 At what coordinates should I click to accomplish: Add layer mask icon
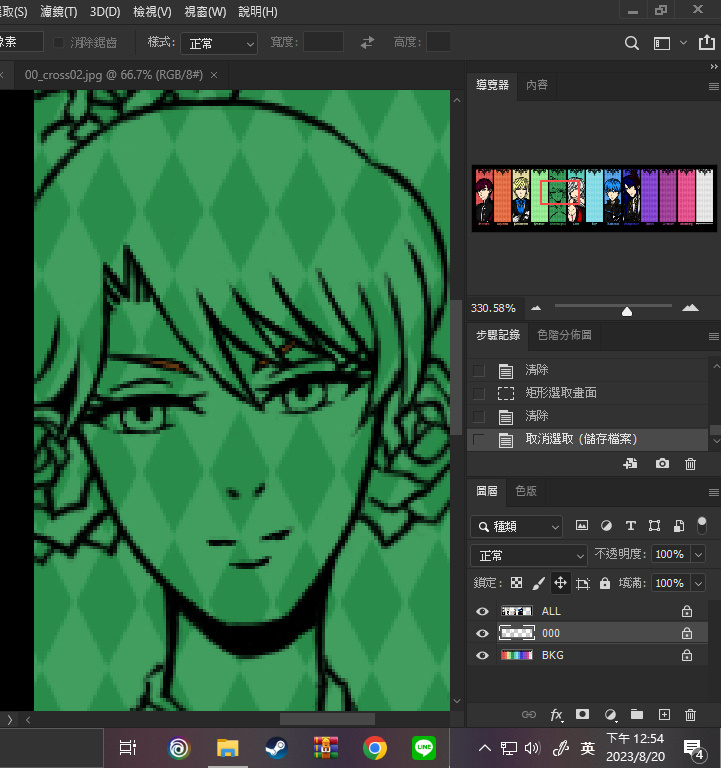tap(582, 714)
